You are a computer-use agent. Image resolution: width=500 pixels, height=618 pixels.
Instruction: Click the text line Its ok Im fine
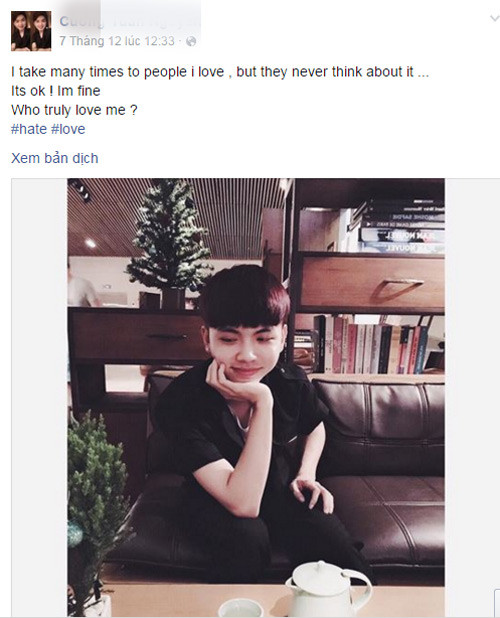tap(56, 91)
